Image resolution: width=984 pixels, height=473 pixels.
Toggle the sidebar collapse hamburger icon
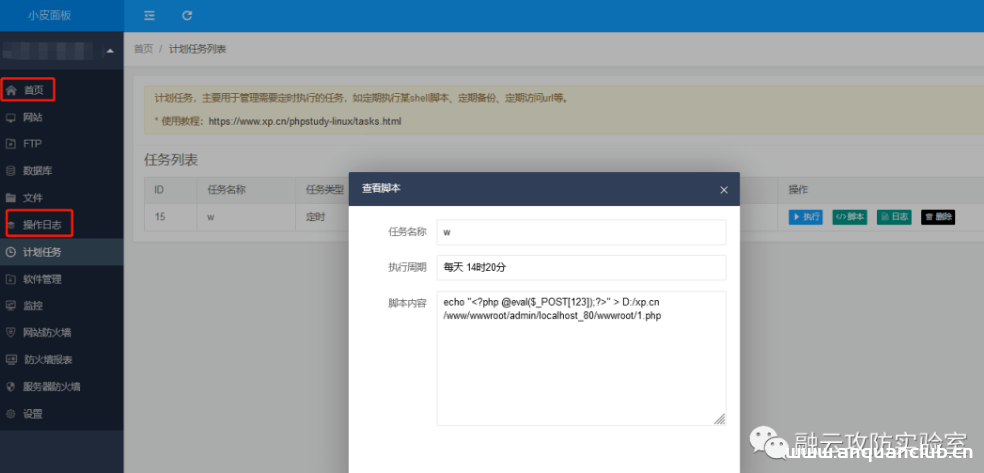(x=149, y=16)
